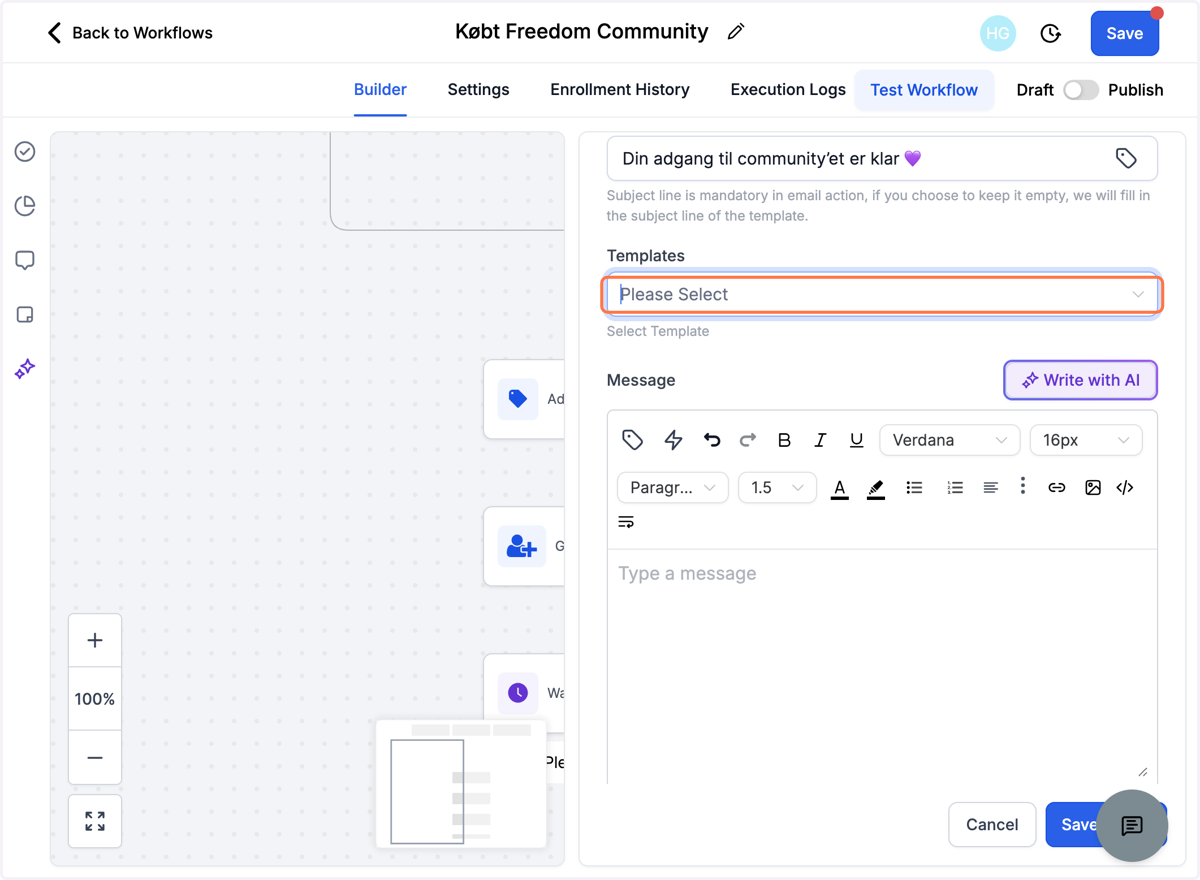
Task: Switch to the Settings tab
Action: [x=478, y=90]
